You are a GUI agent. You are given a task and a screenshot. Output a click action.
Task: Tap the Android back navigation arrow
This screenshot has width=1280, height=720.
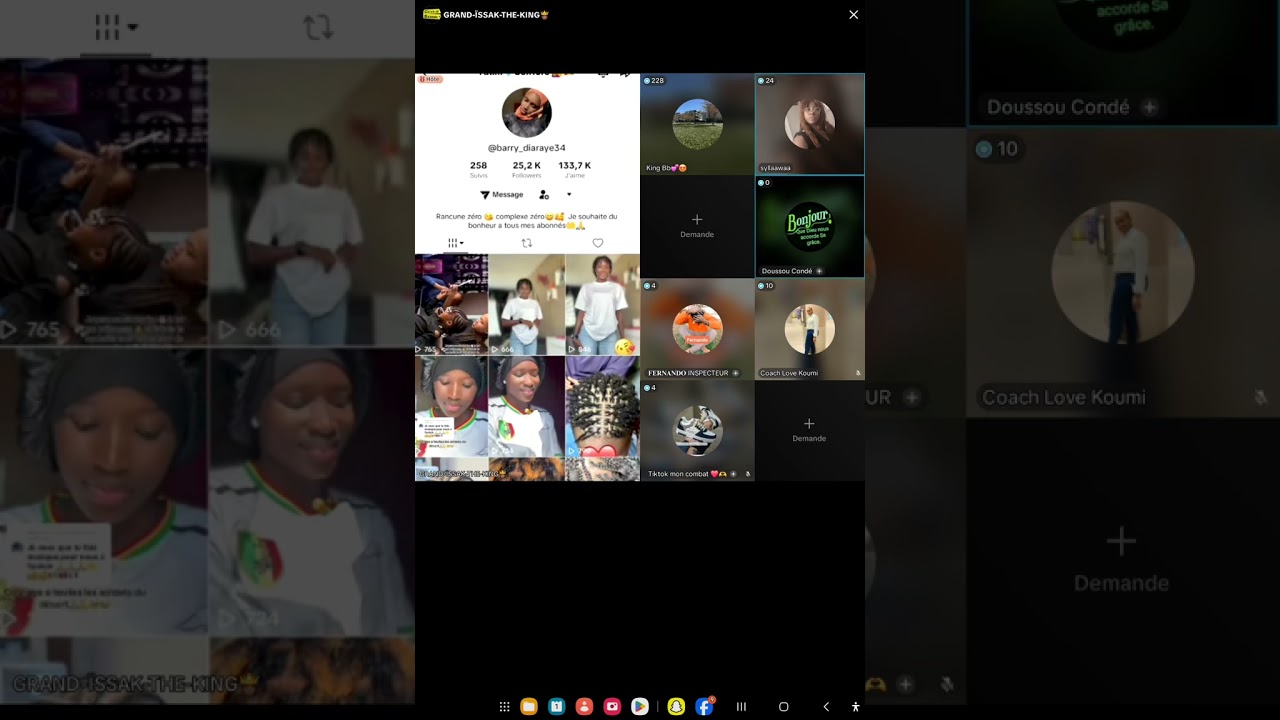coord(826,707)
